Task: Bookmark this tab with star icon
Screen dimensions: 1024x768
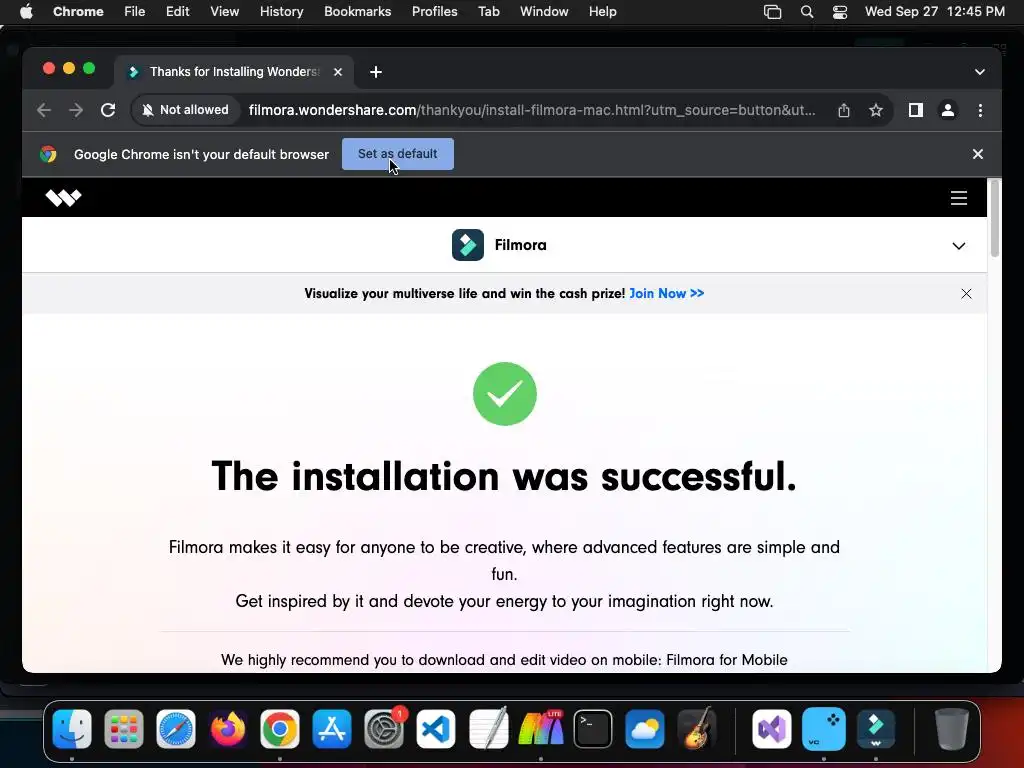Action: pyautogui.click(x=876, y=110)
